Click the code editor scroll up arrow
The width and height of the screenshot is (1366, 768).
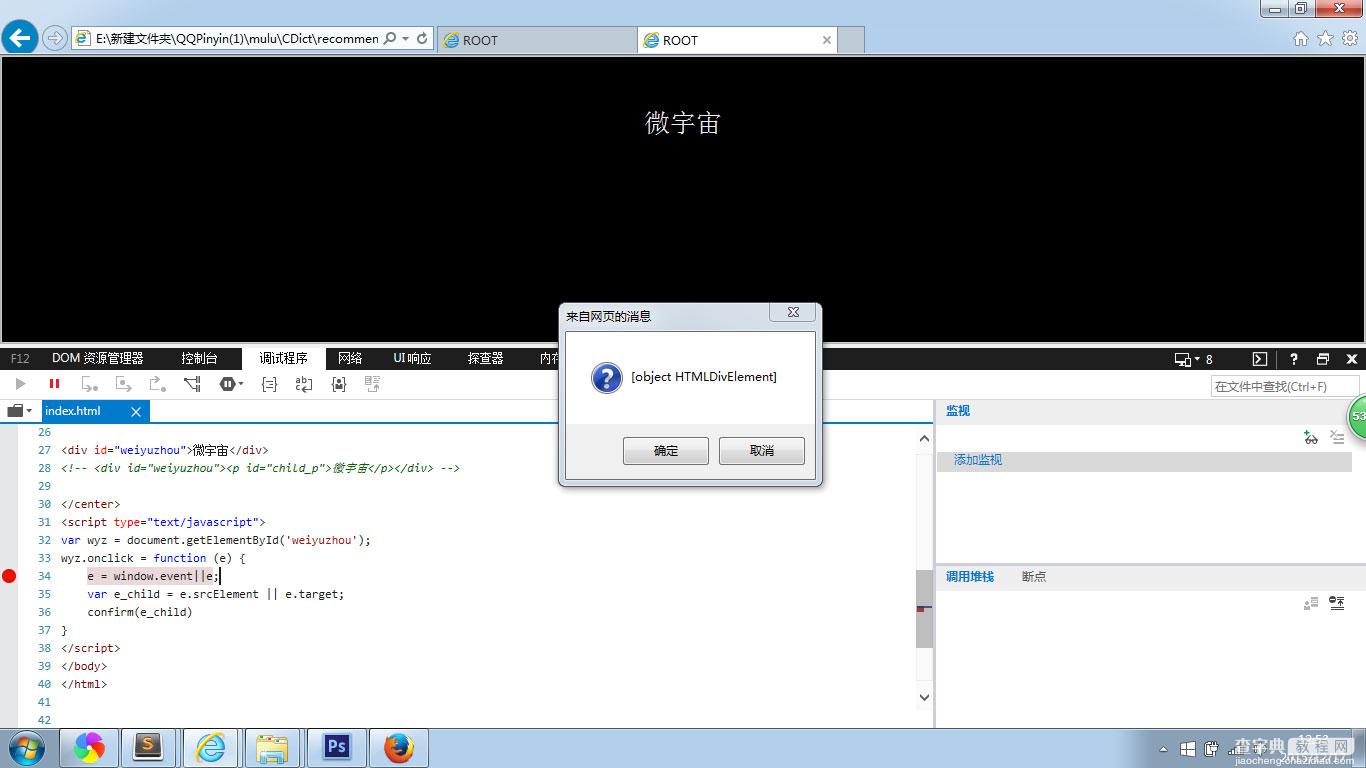(924, 438)
